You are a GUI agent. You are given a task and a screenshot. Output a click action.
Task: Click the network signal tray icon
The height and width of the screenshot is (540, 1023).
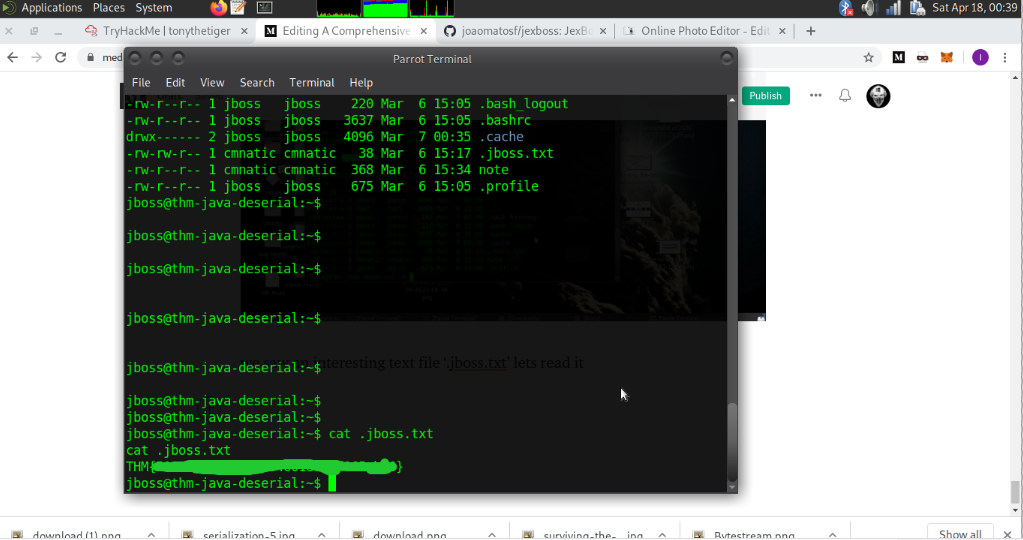point(893,8)
